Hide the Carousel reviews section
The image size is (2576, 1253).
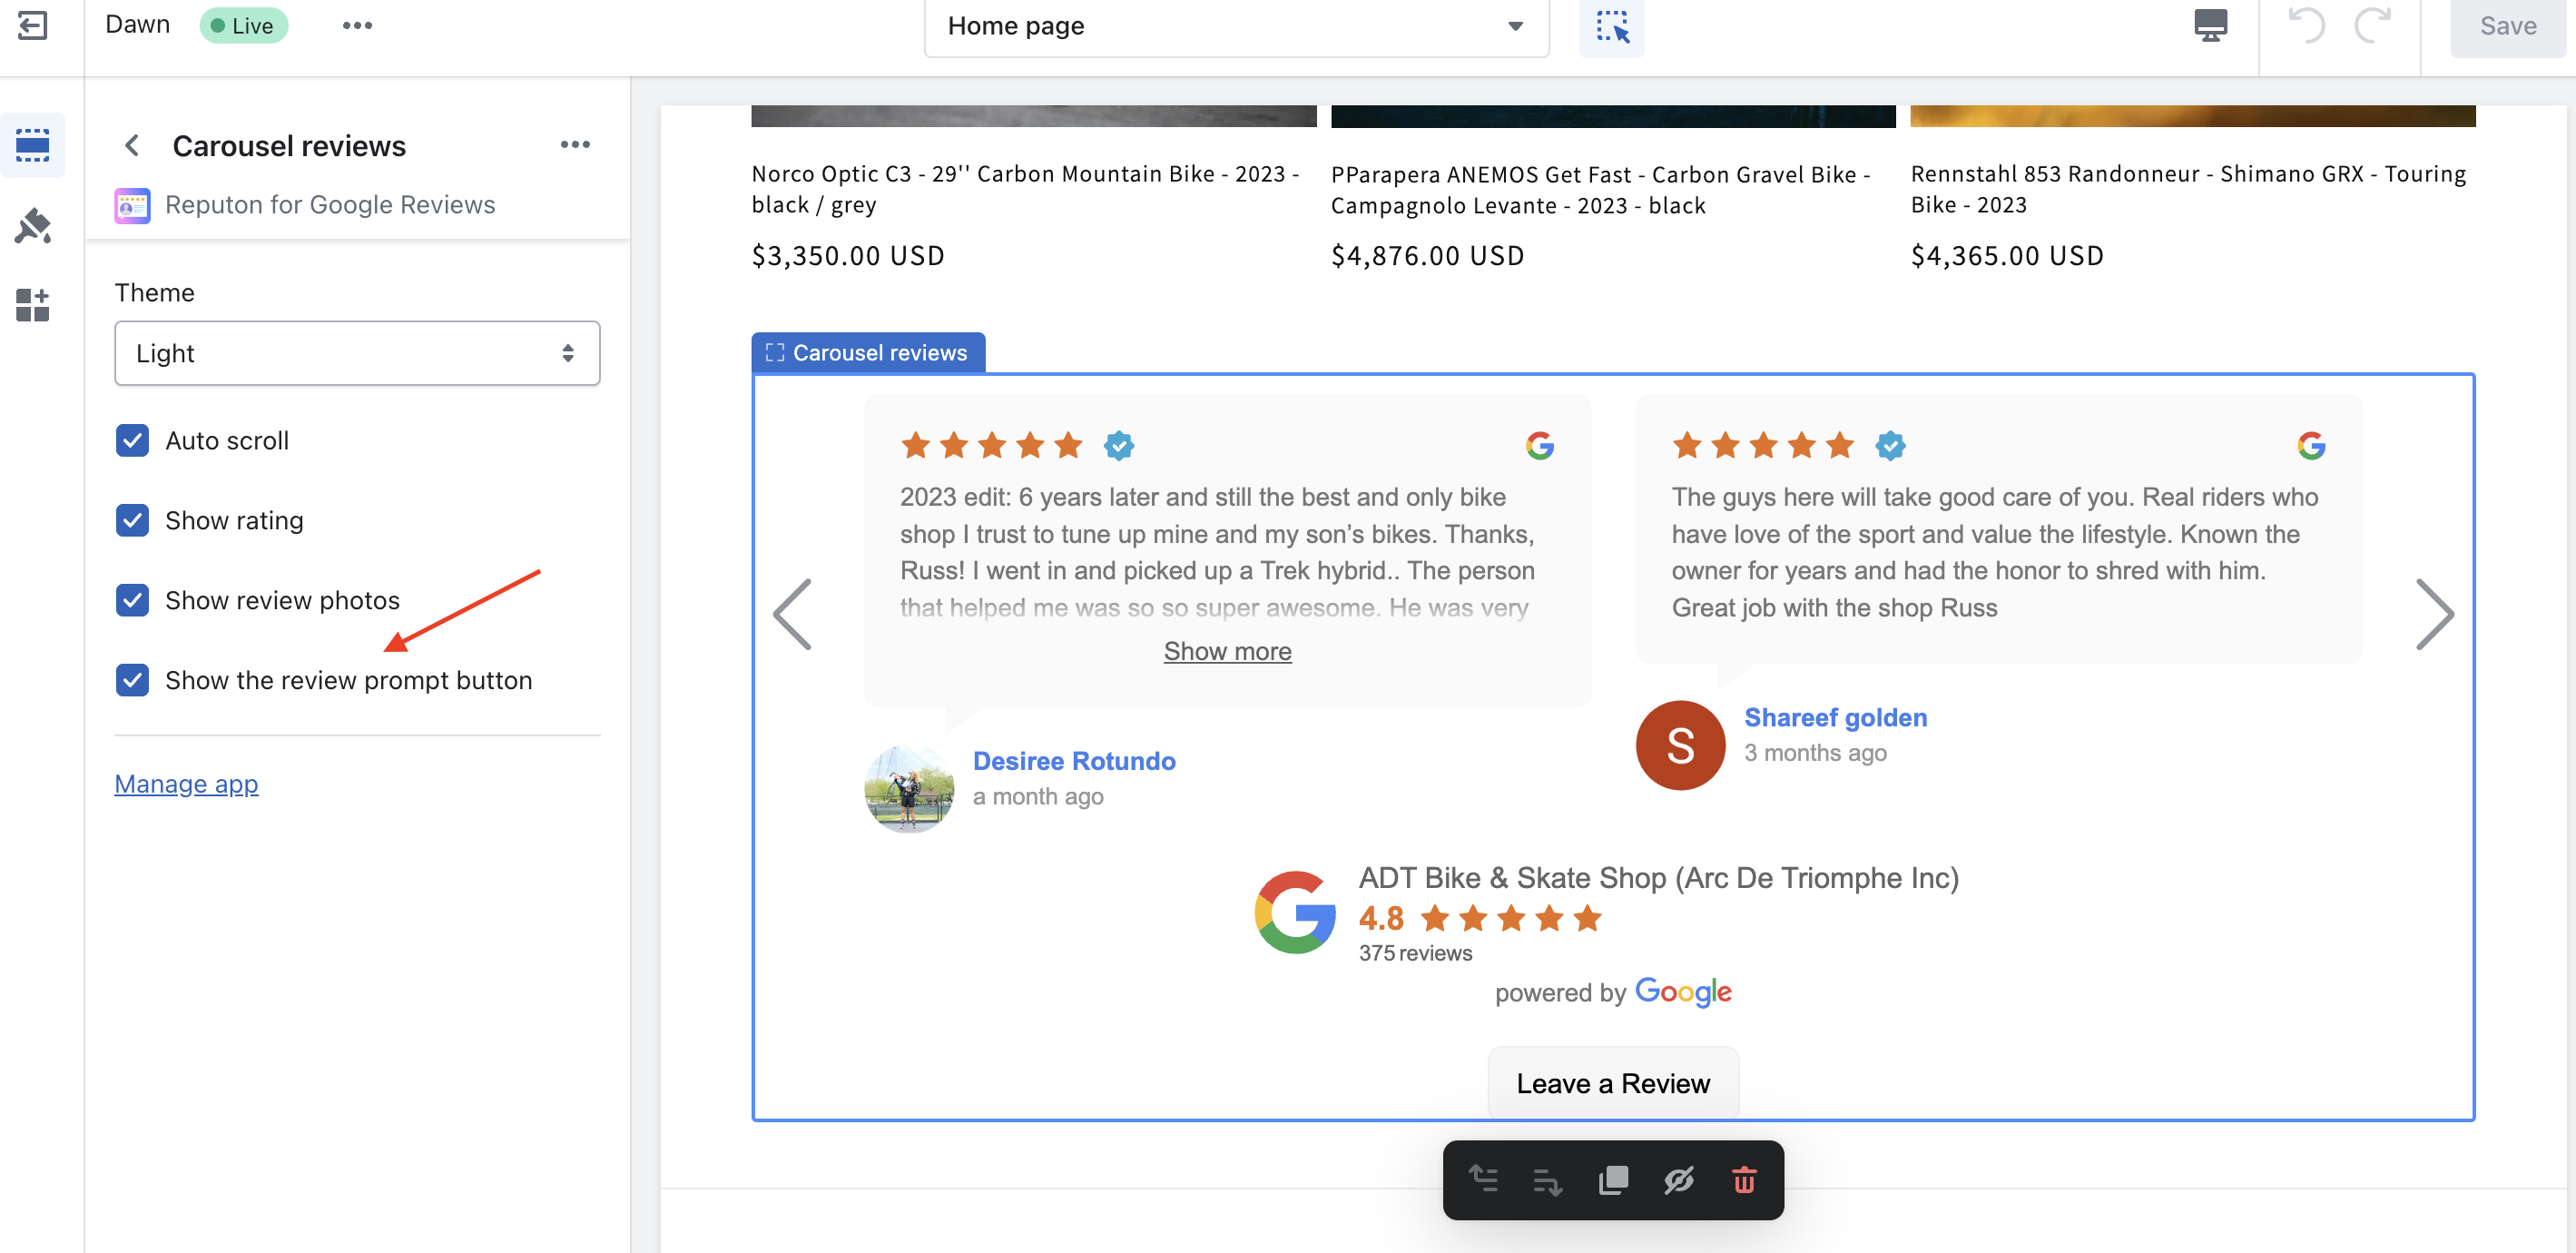[1678, 1180]
